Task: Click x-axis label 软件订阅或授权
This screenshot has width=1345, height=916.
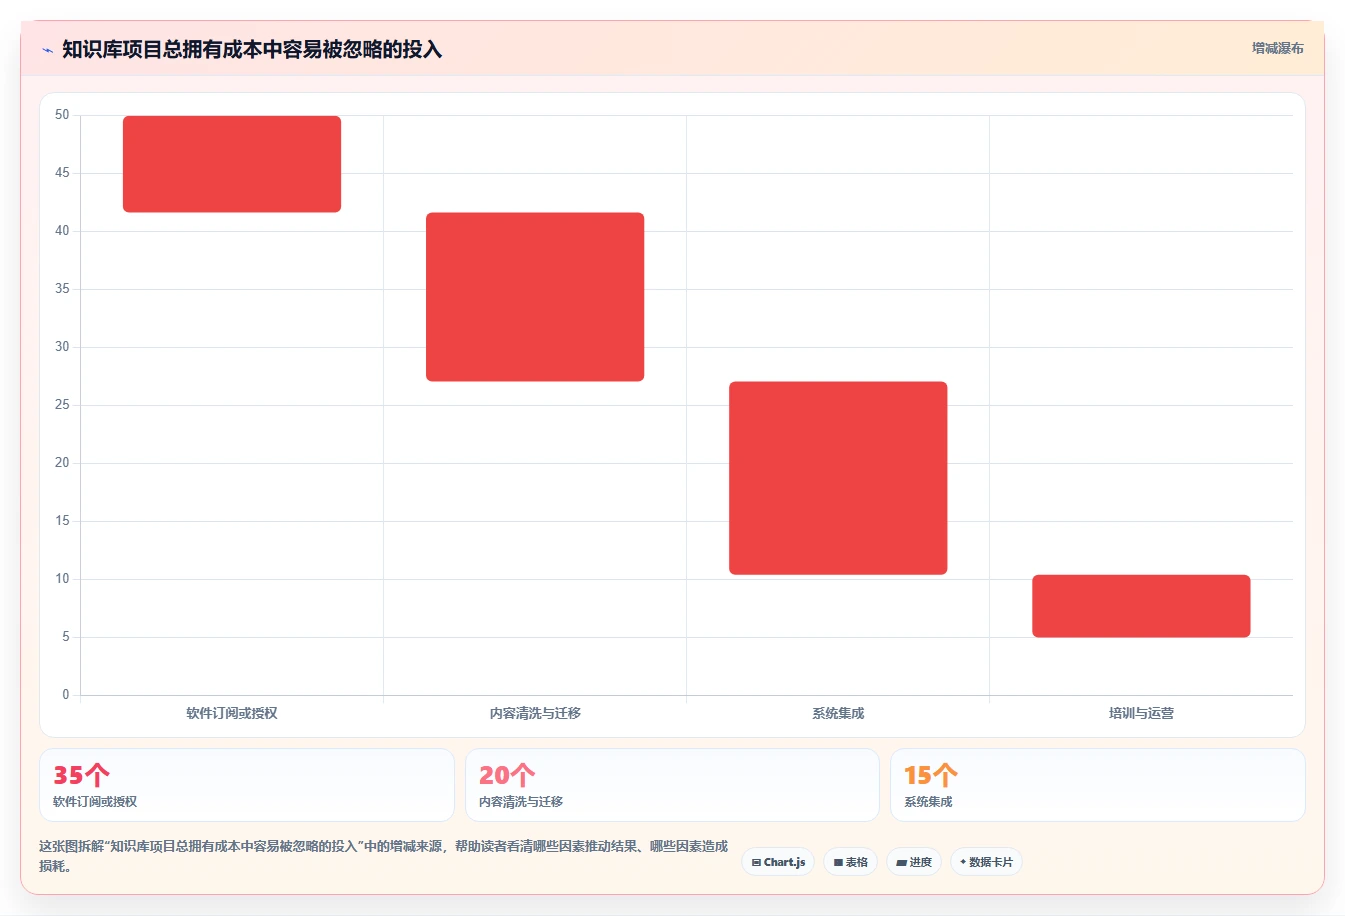Action: tap(232, 713)
